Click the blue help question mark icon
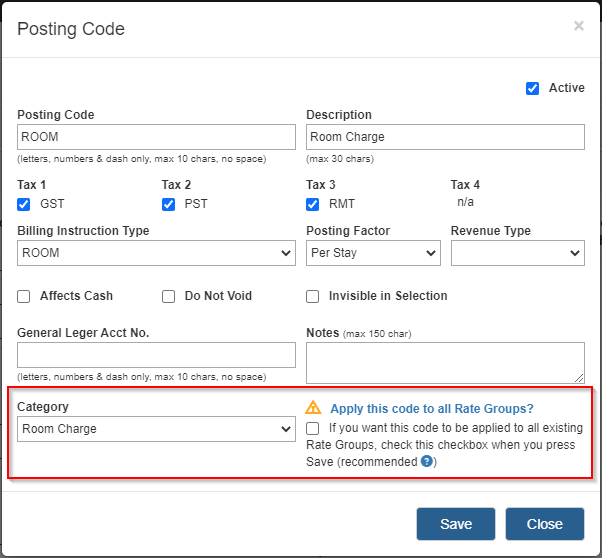Image resolution: width=602 pixels, height=558 pixels. (x=427, y=461)
